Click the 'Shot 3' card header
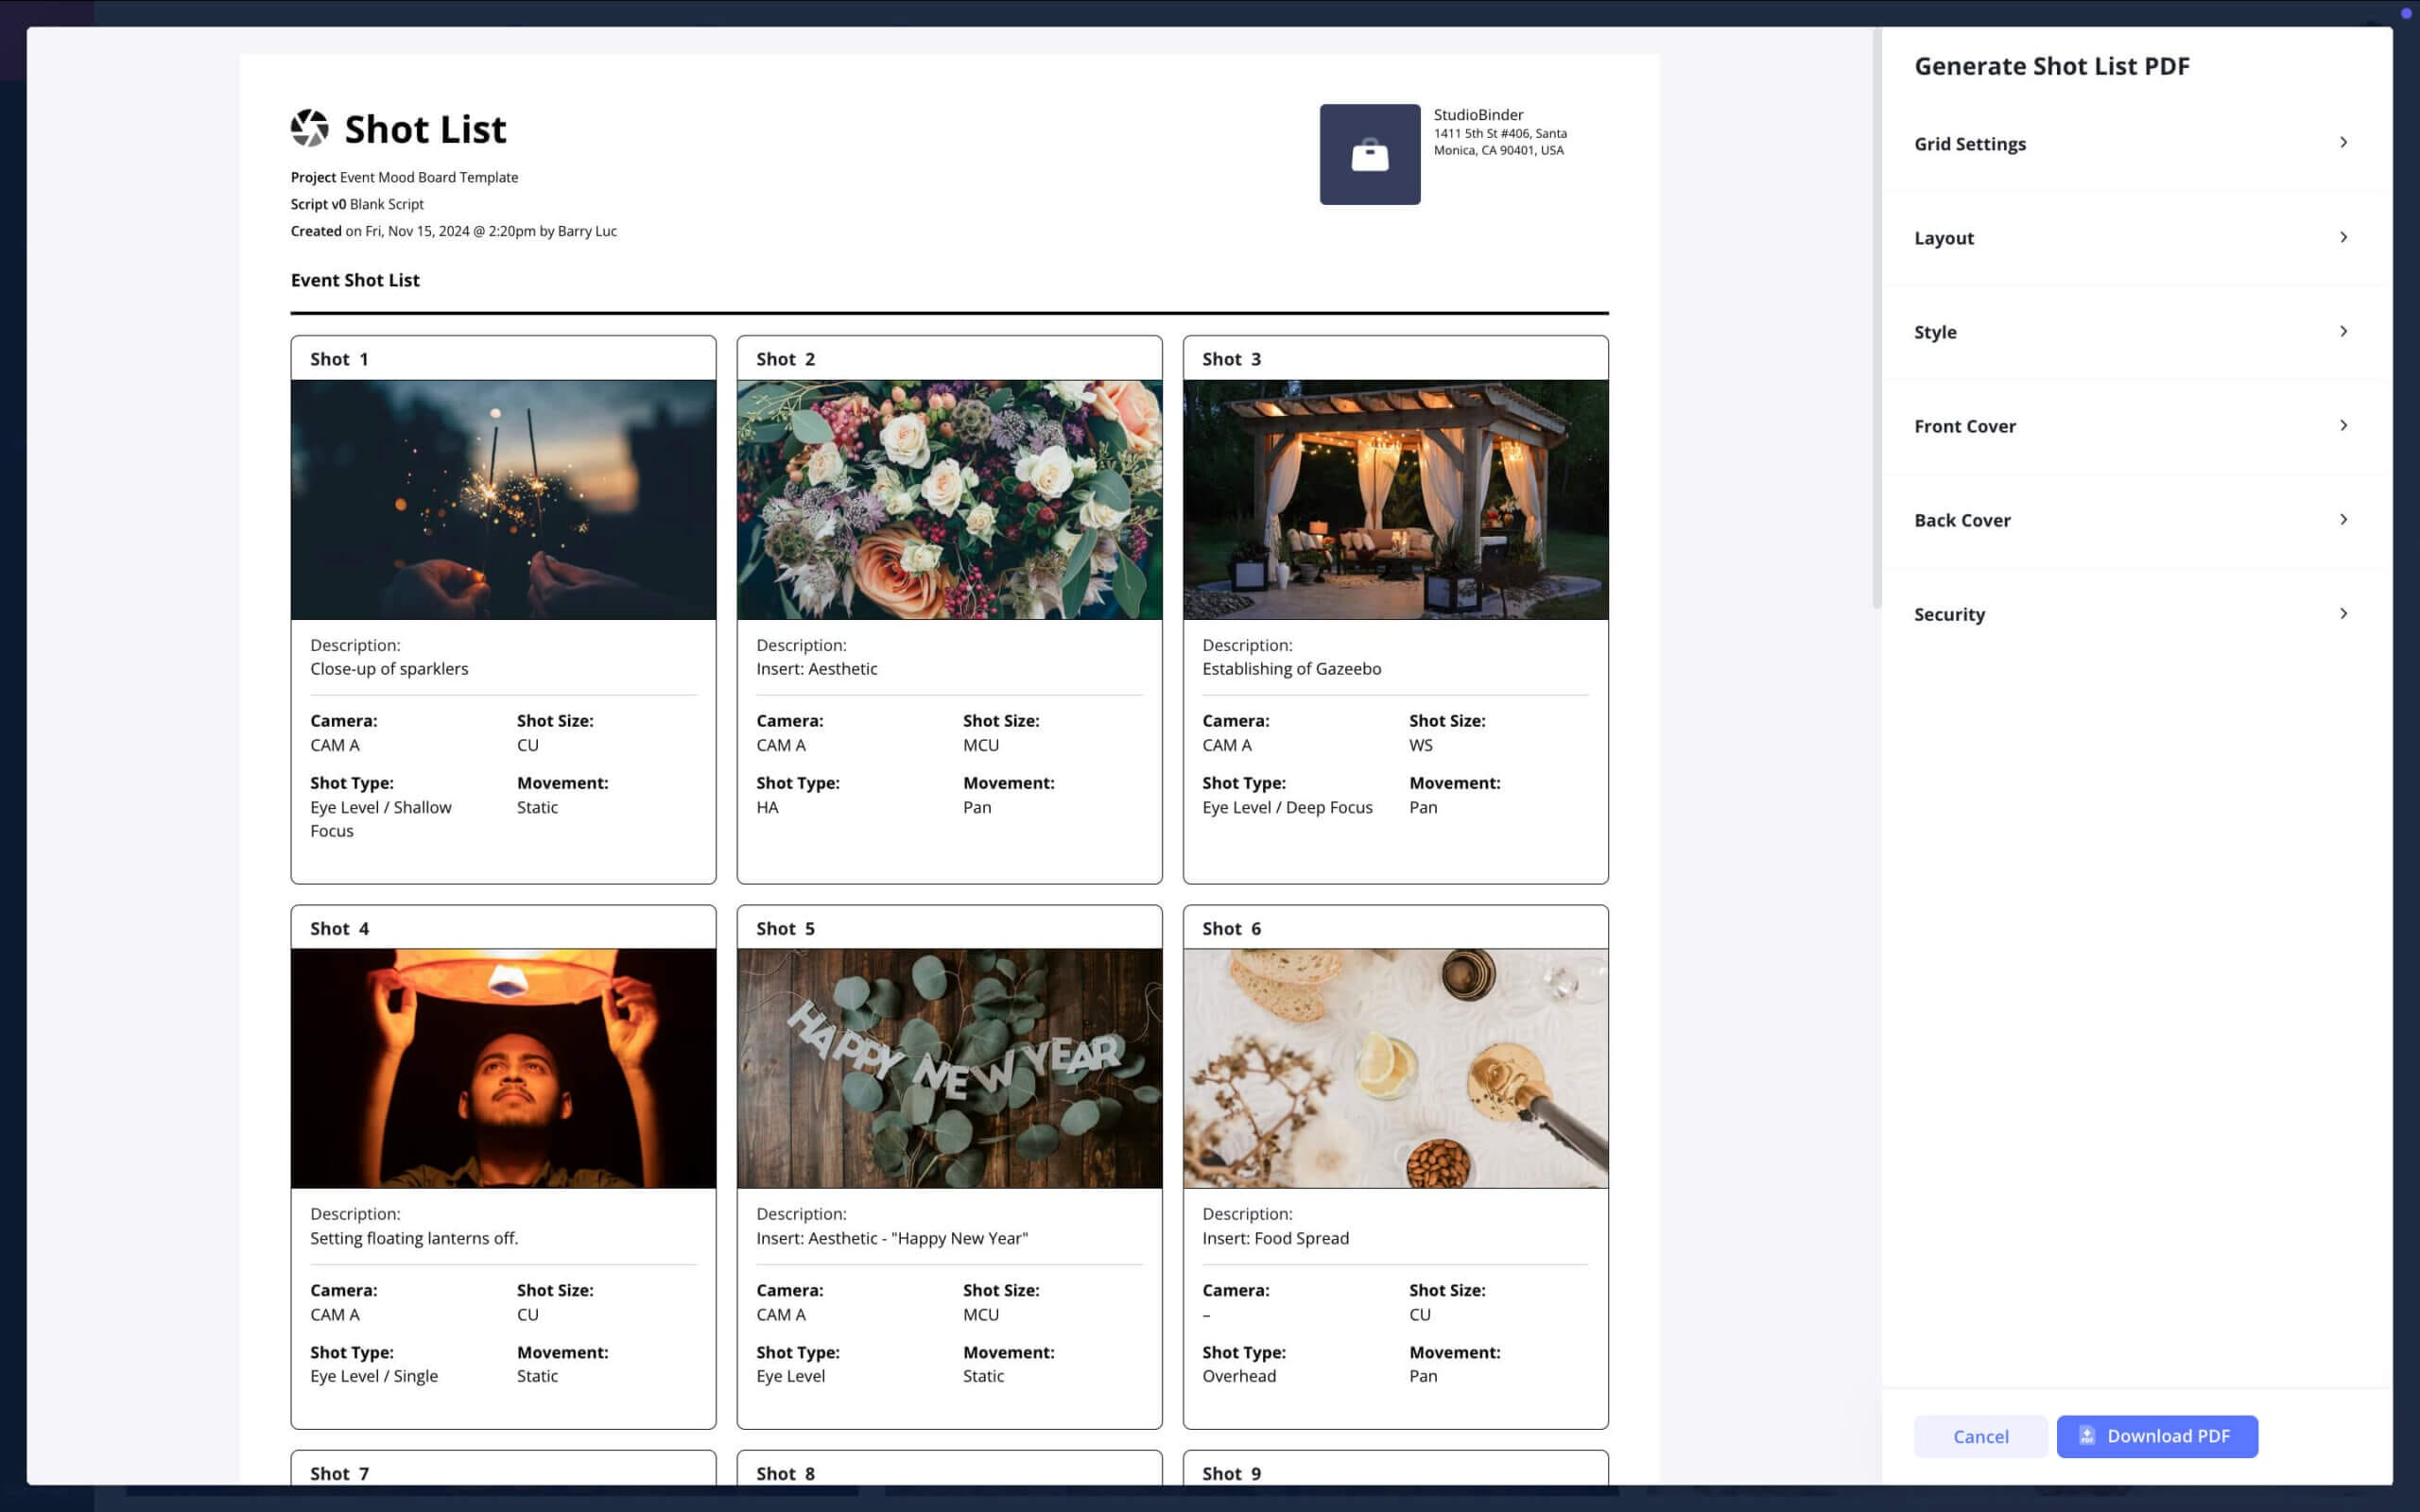Viewport: 2420px width, 1512px height. (1395, 358)
